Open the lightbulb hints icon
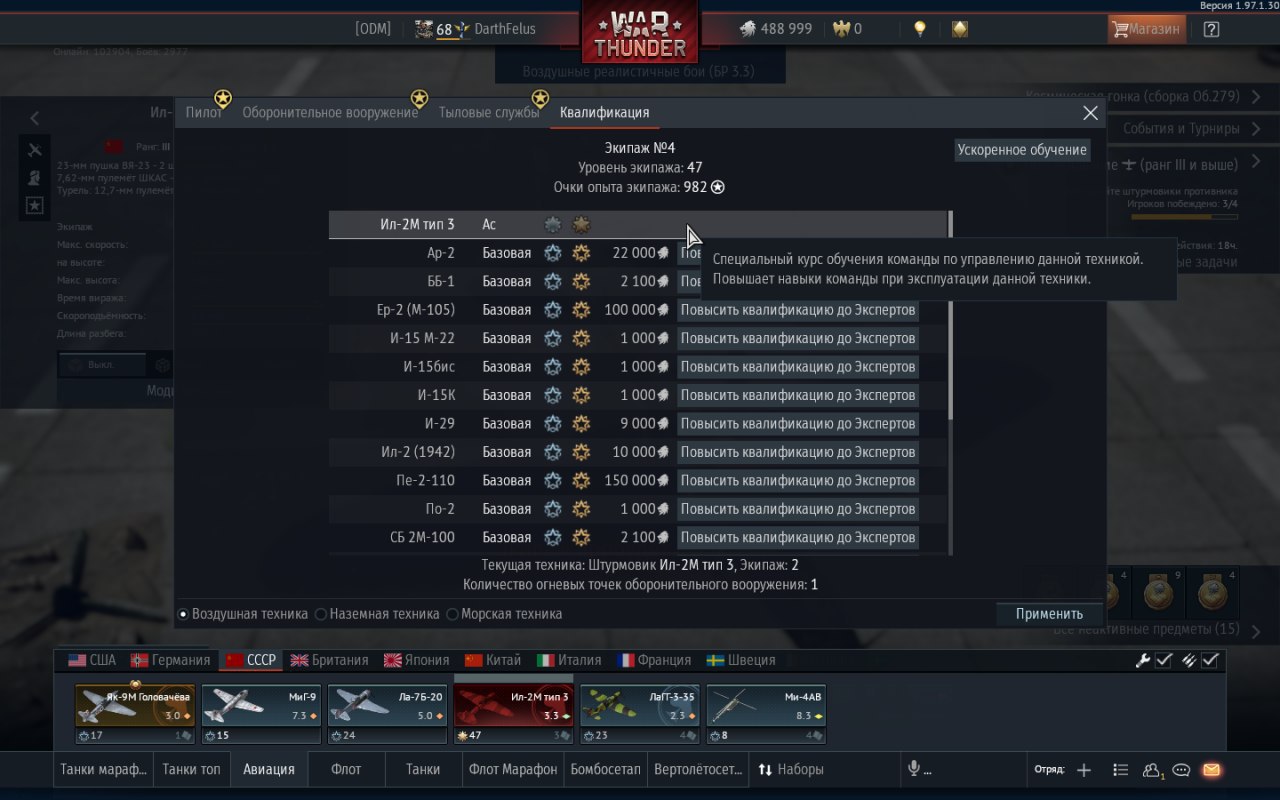Viewport: 1280px width, 800px height. point(920,29)
